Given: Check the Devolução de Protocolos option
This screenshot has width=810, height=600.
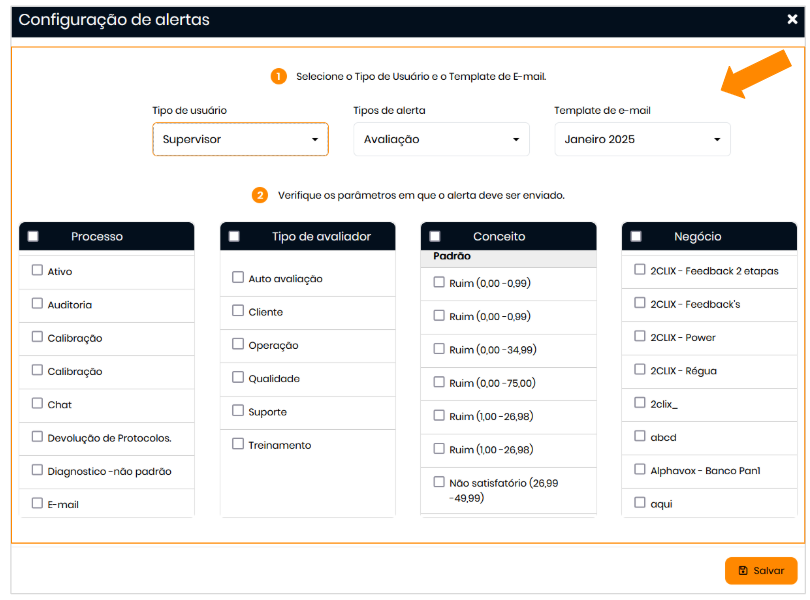Looking at the screenshot, I should coord(37,437).
